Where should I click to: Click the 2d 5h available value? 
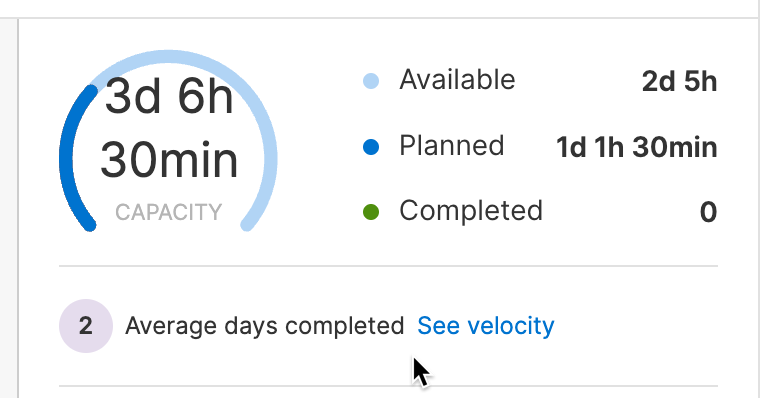tap(679, 81)
